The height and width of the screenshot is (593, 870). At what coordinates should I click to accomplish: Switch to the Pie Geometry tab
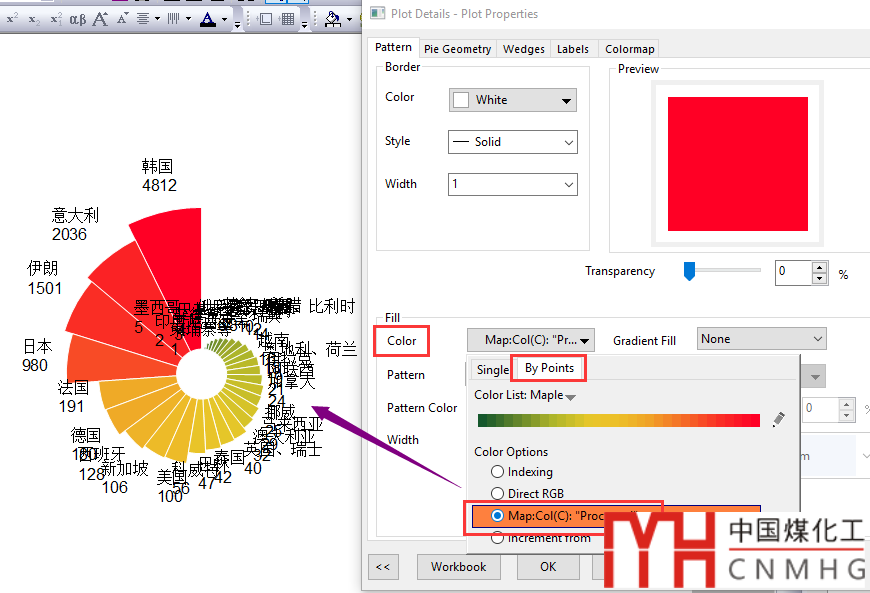click(x=457, y=49)
